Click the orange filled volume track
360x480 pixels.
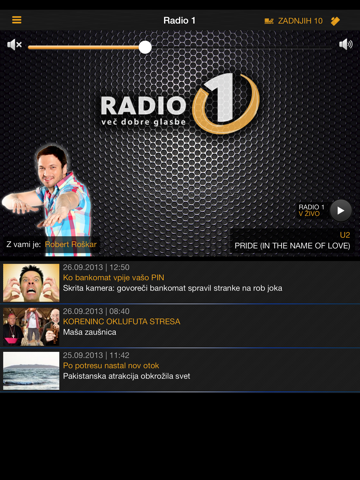84,47
